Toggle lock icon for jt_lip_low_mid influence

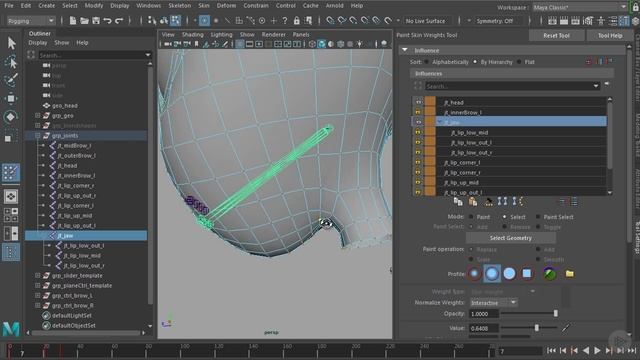click(x=418, y=132)
